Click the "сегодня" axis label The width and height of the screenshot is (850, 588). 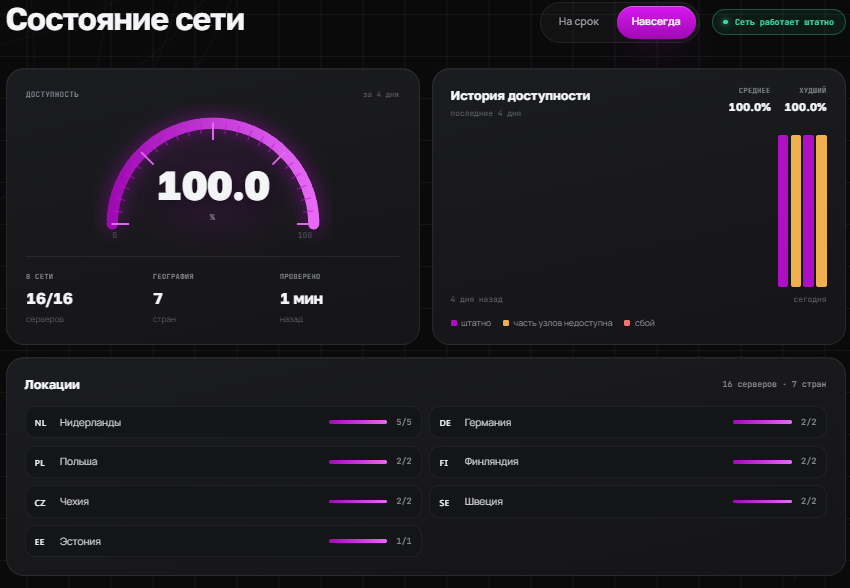click(810, 299)
